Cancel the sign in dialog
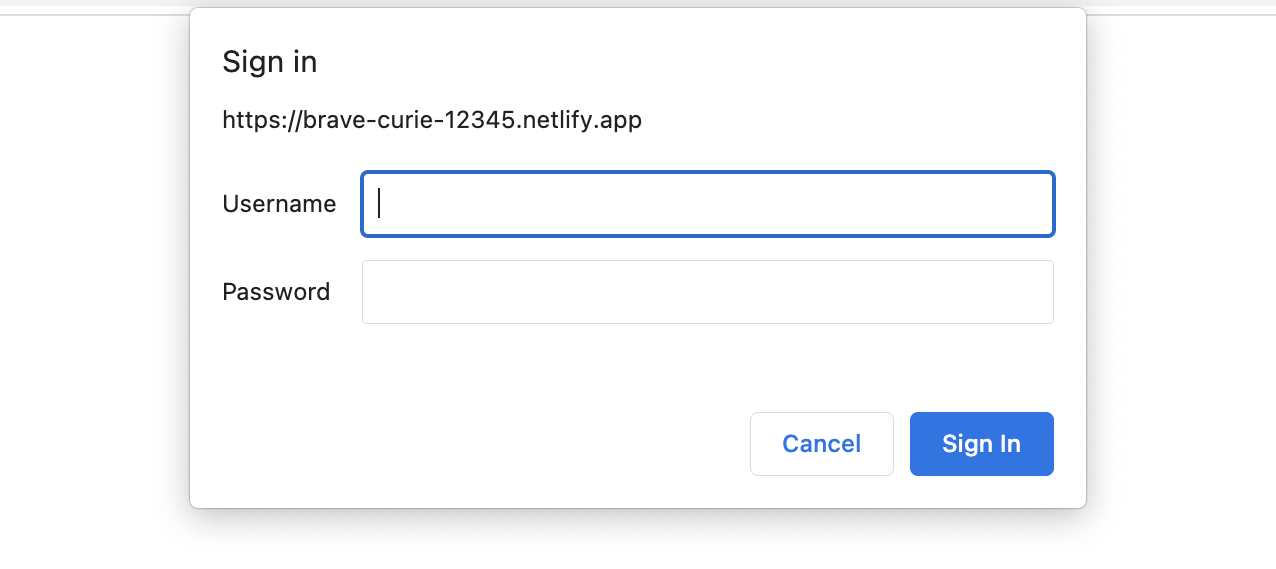Viewport: 1276px width, 569px height. click(821, 444)
